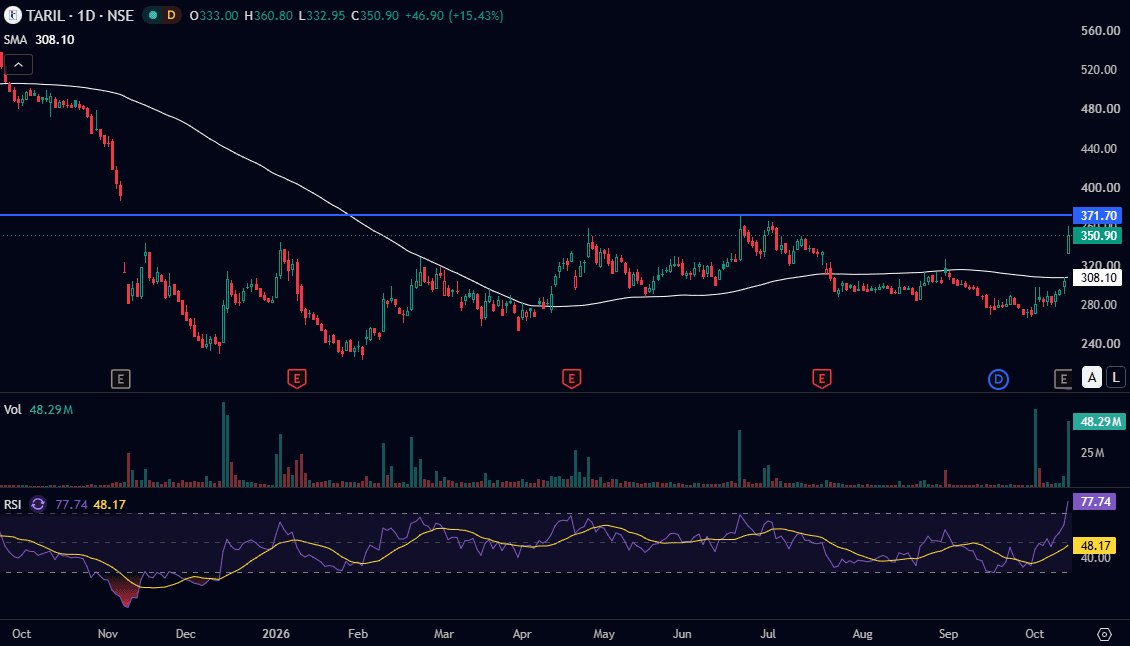The height and width of the screenshot is (646, 1130).
Task: Click the gray E earnings marker near November
Action: coord(120,379)
